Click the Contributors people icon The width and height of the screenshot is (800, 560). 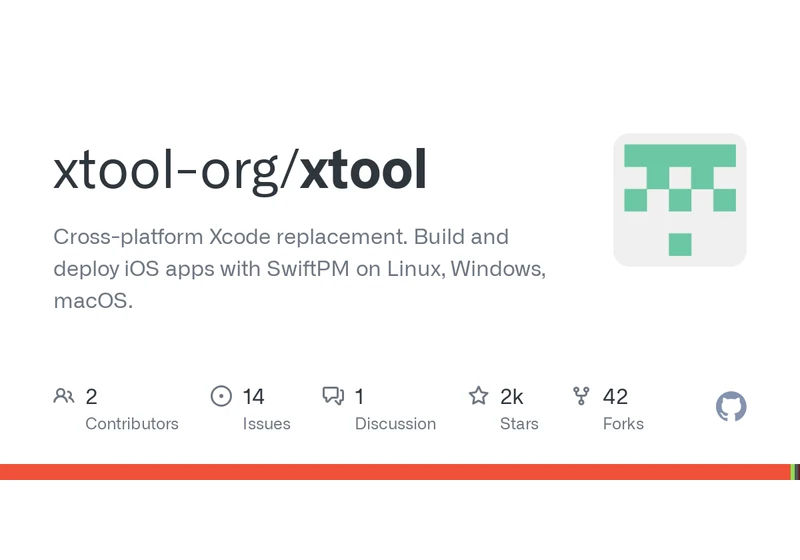[64, 396]
